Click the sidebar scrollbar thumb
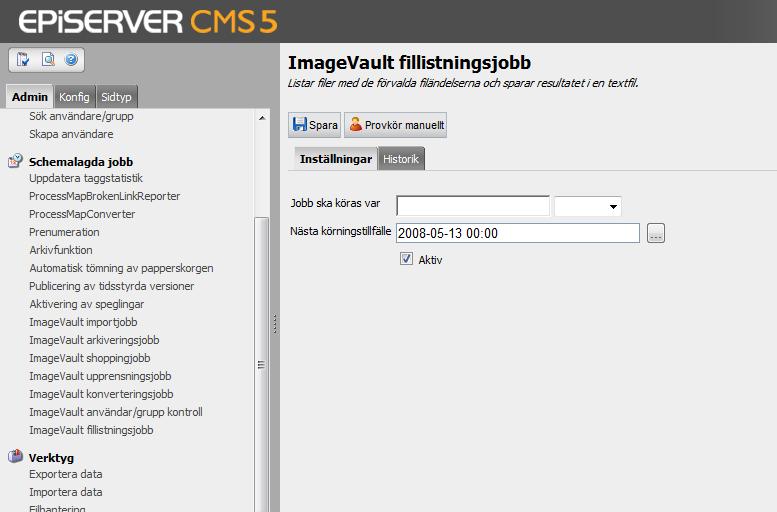777x512 pixels. click(262, 364)
